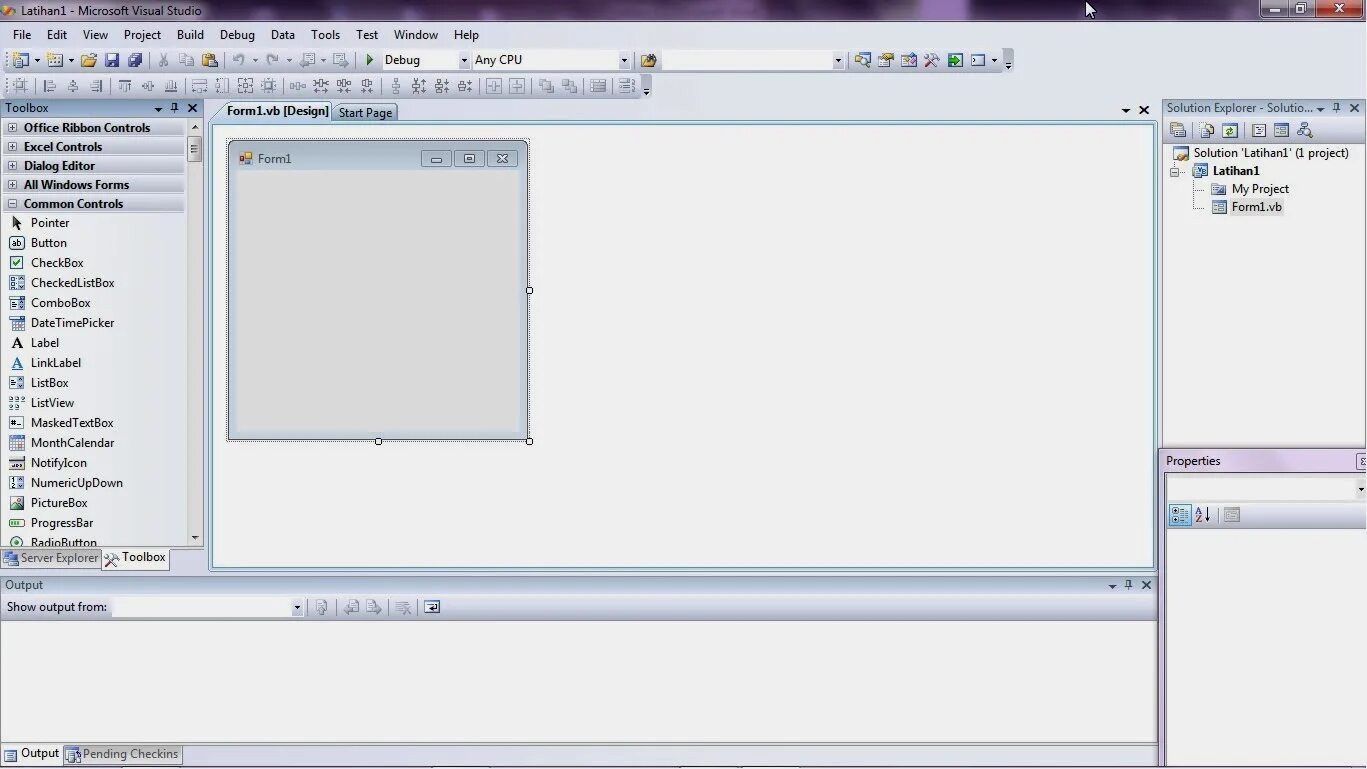Image resolution: width=1367 pixels, height=769 pixels.
Task: Click View Code icon in Solution Explorer
Action: 1259,130
